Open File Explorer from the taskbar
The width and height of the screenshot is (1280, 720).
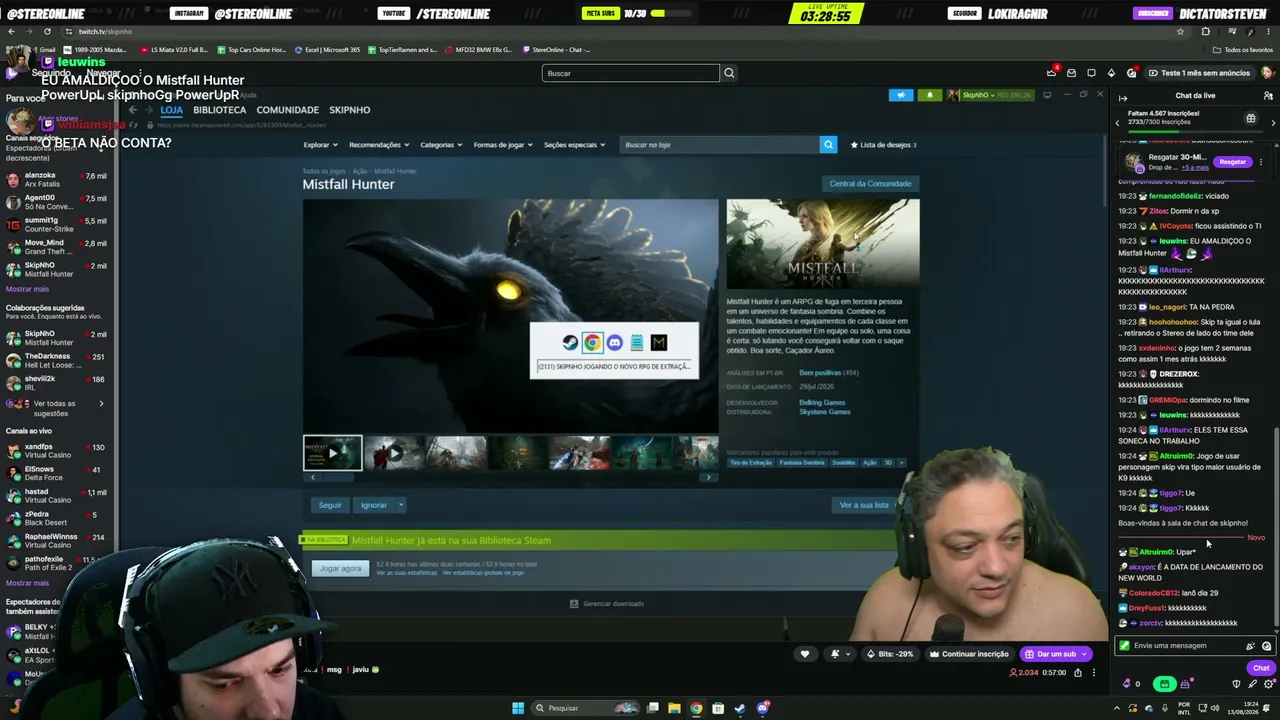pos(674,708)
